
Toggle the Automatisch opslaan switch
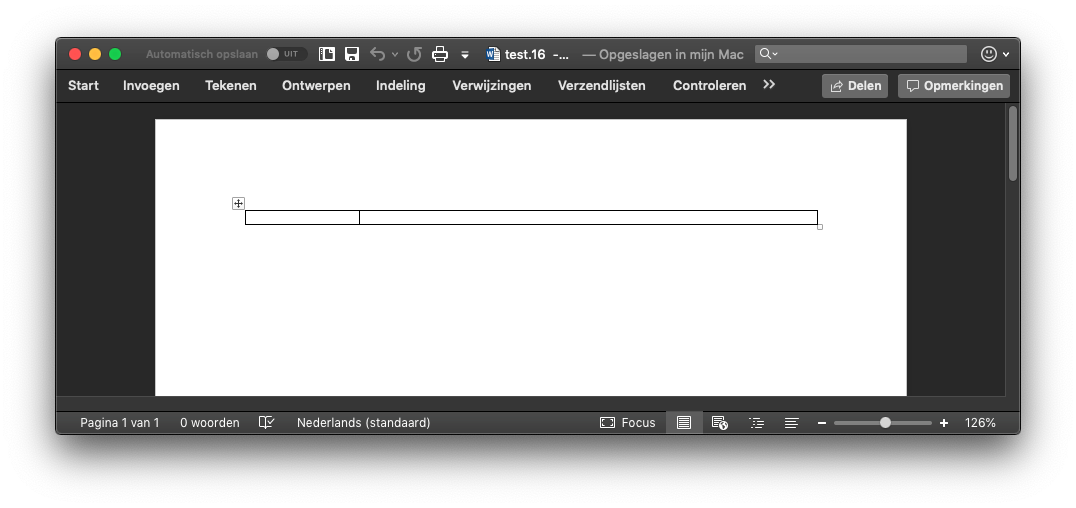pos(286,54)
